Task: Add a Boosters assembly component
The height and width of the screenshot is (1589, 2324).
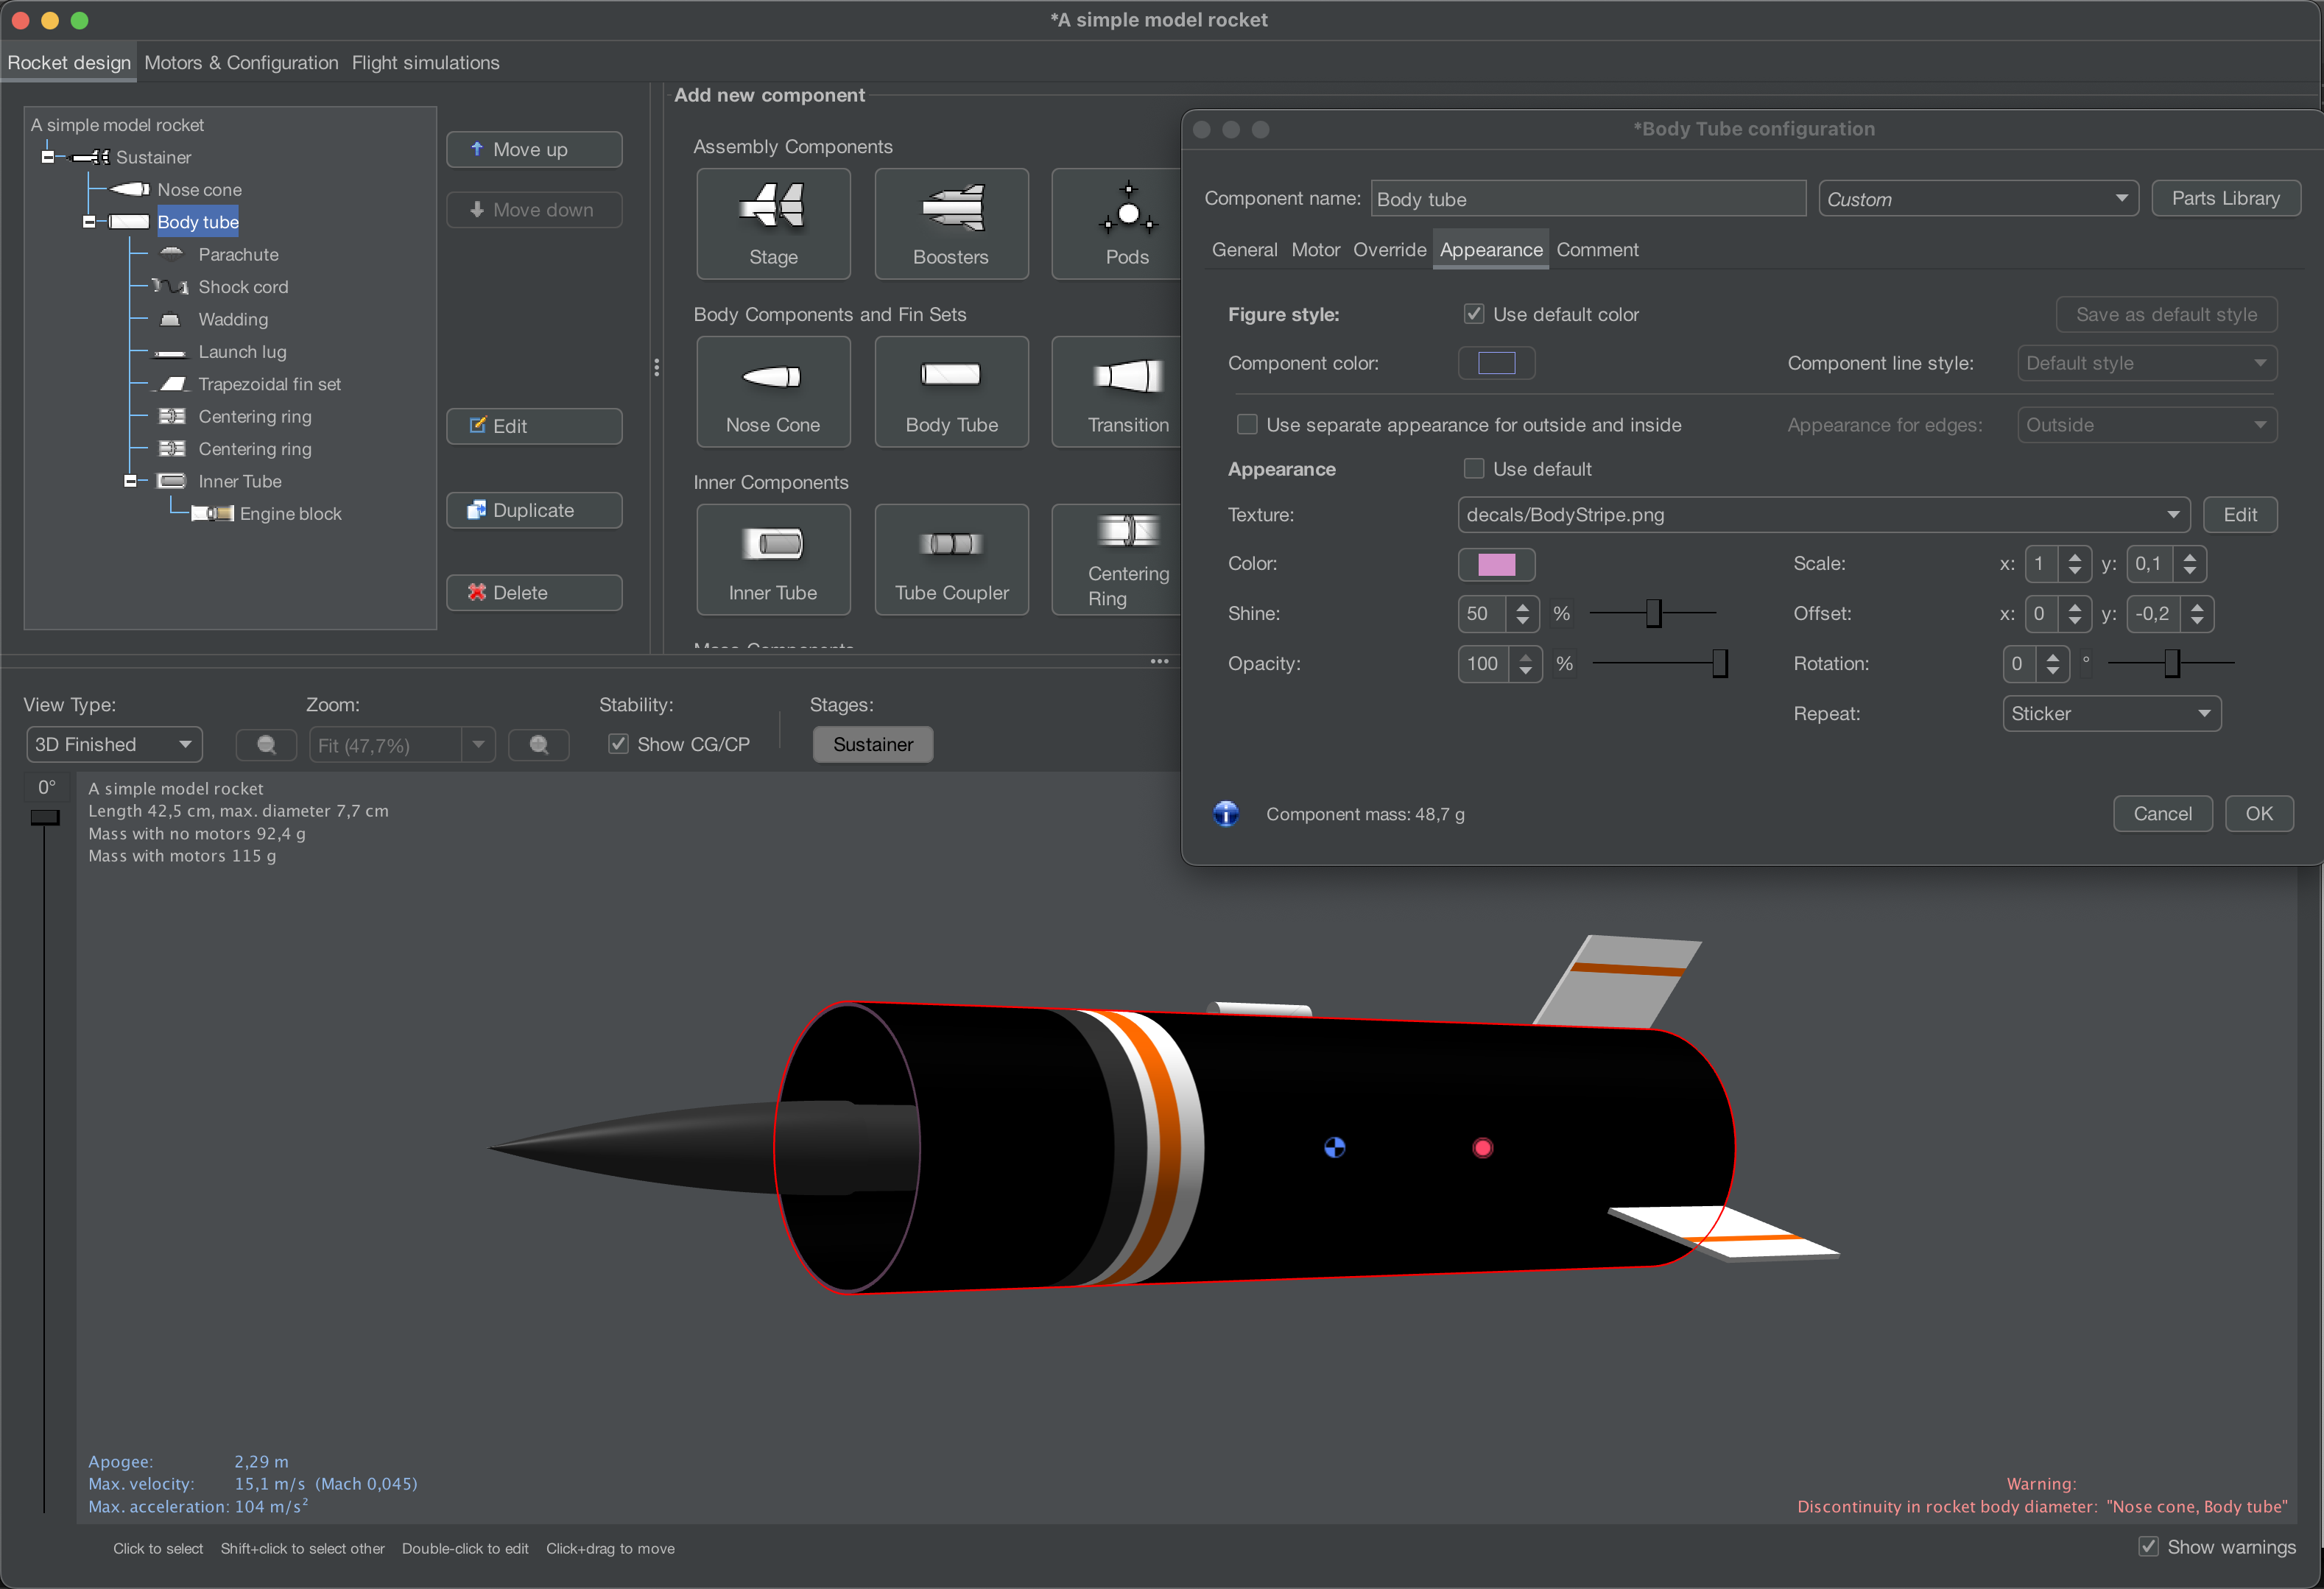Action: pos(950,222)
